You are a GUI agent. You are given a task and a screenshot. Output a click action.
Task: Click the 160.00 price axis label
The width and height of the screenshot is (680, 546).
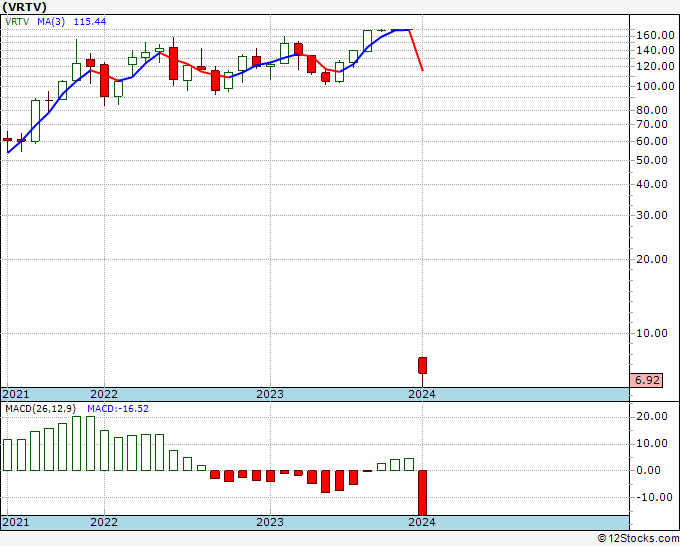[655, 35]
